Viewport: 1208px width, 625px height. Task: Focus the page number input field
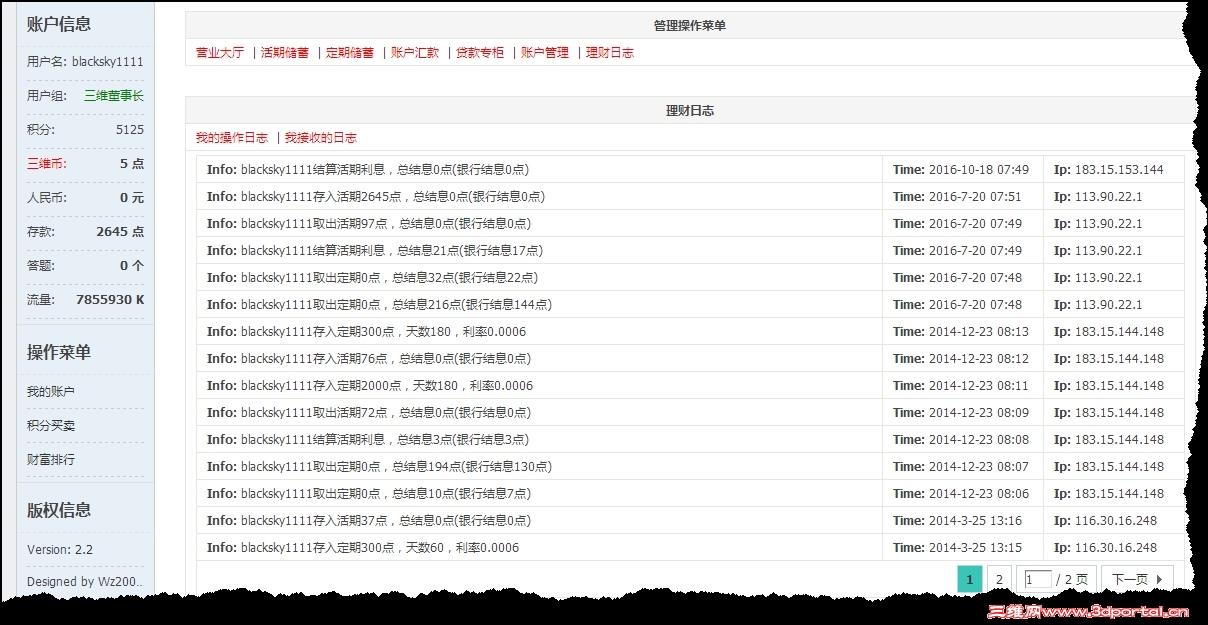coord(1038,579)
